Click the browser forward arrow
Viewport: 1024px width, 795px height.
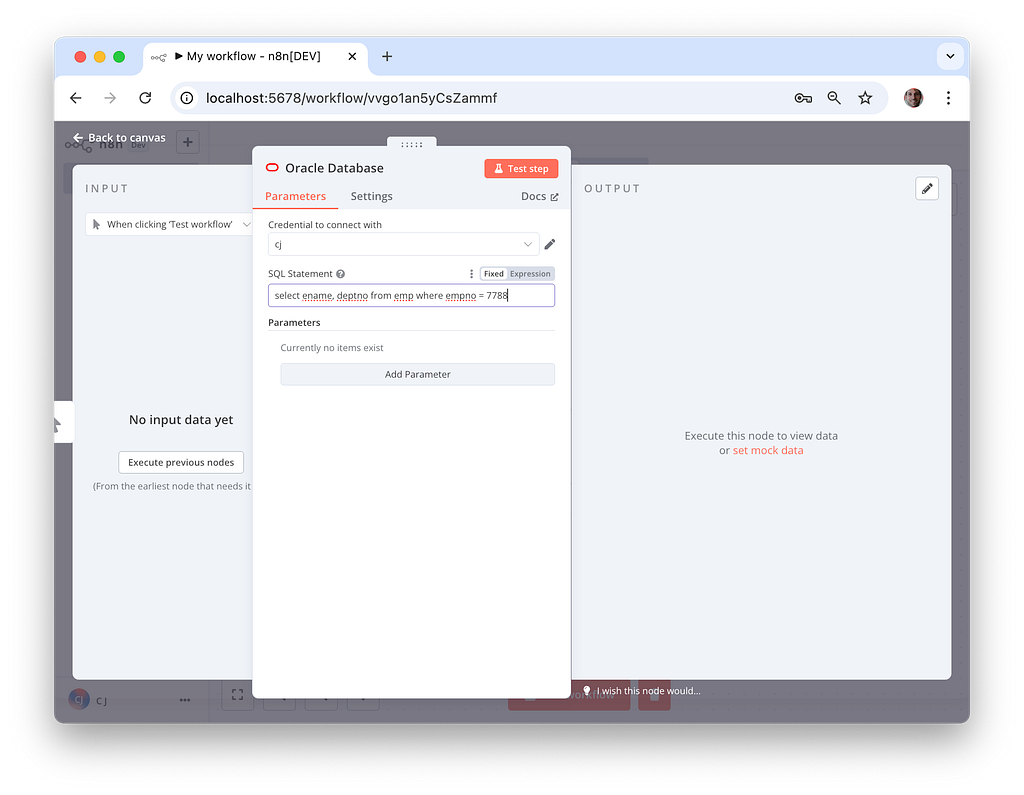point(110,98)
